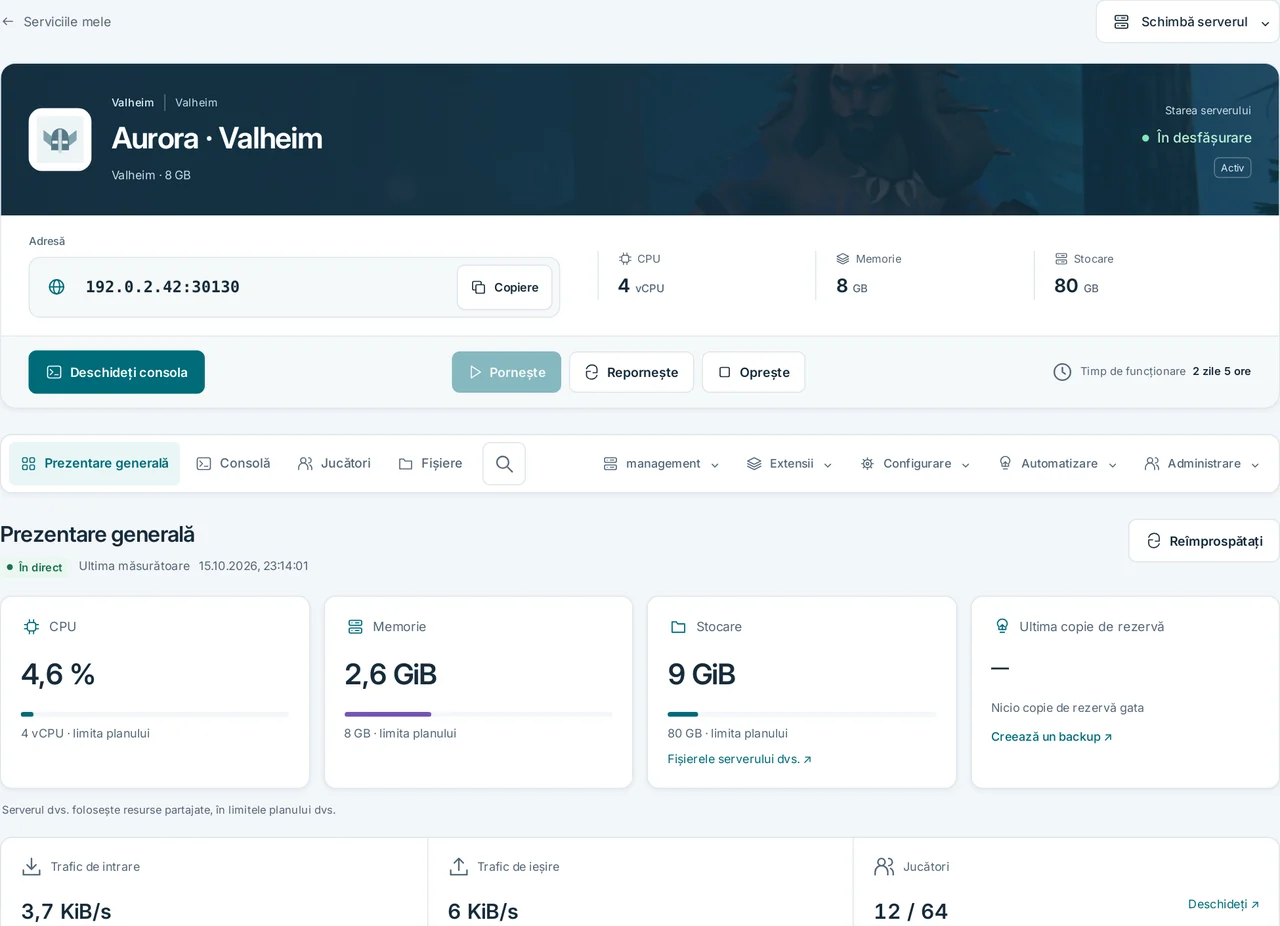Click the server address 192.0.2.42:30130 field
The width and height of the screenshot is (1280, 926).
click(x=294, y=287)
